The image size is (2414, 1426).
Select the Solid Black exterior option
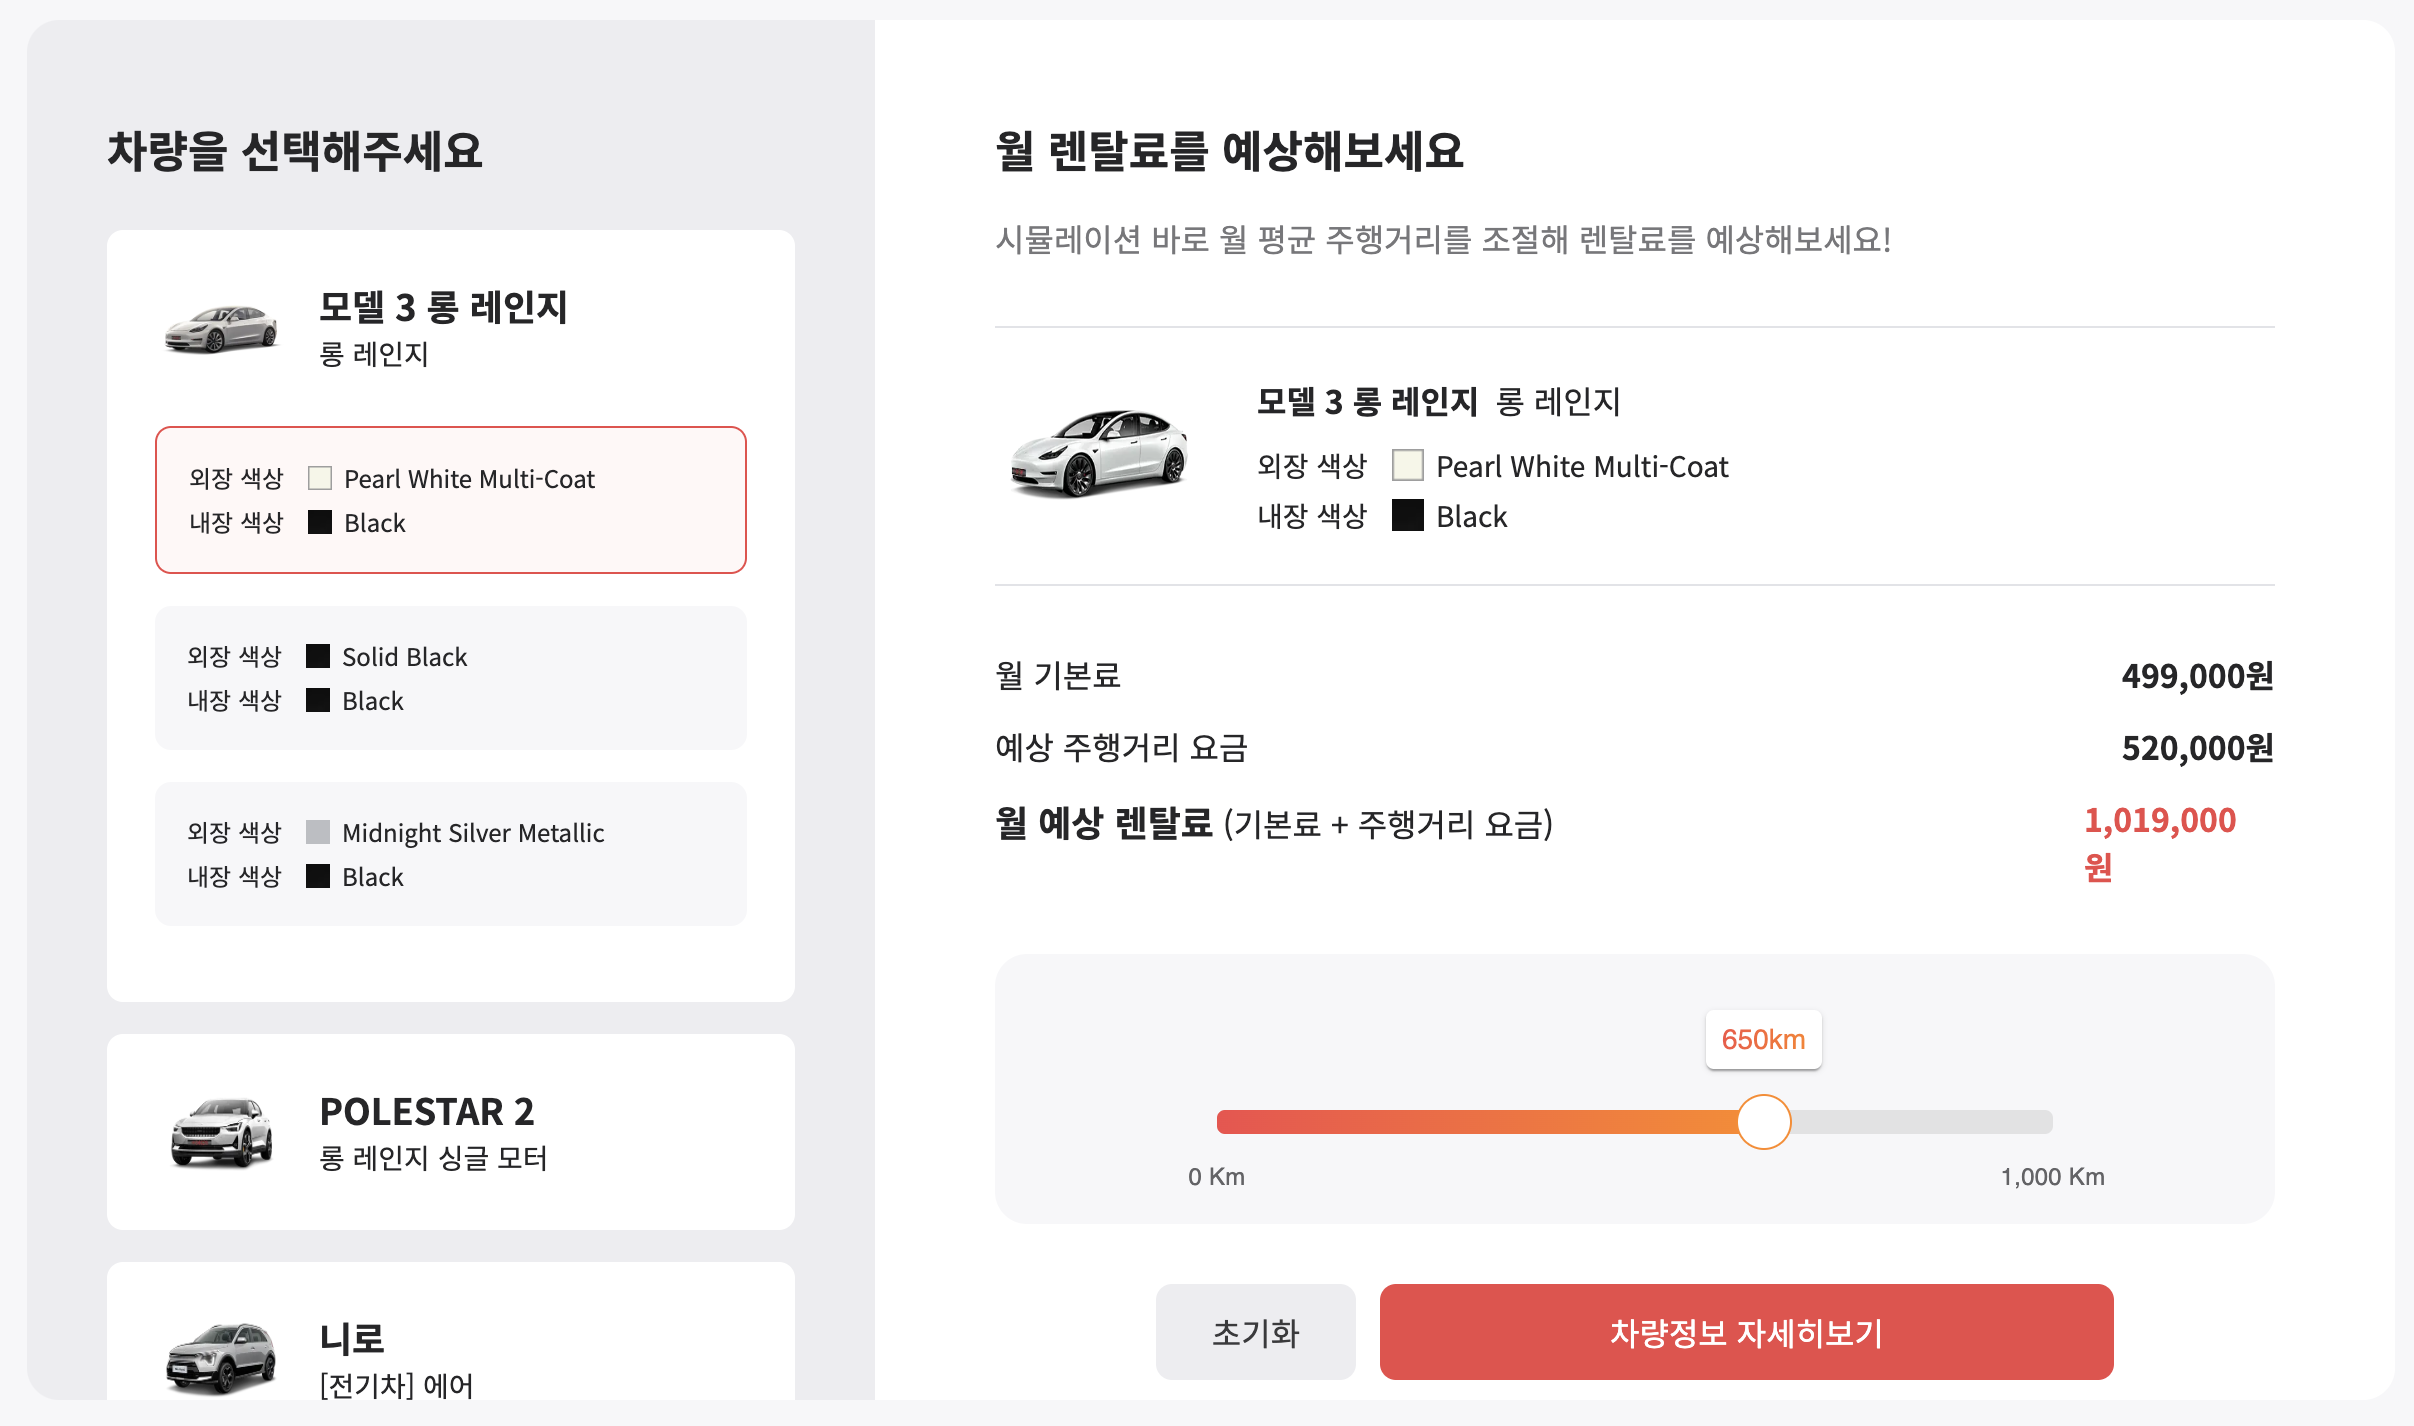click(x=451, y=678)
